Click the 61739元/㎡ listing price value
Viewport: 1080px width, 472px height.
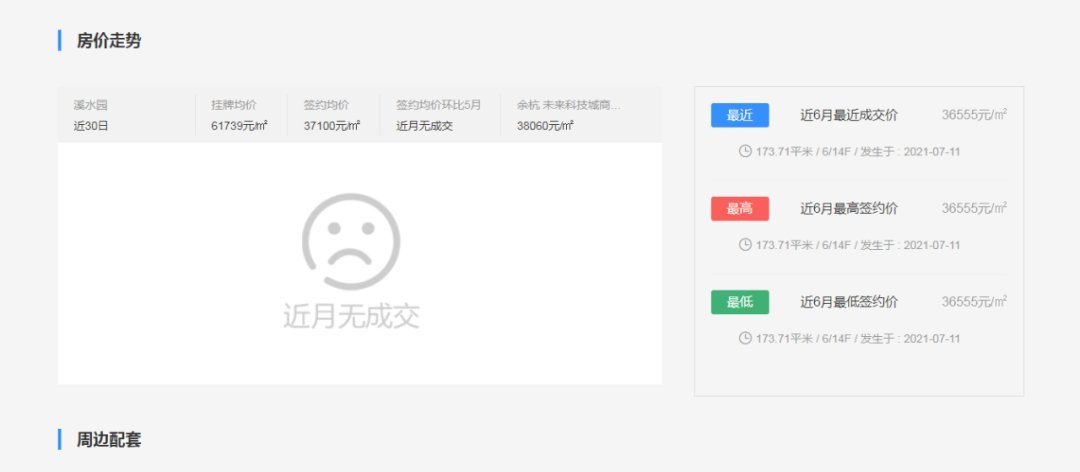point(239,126)
